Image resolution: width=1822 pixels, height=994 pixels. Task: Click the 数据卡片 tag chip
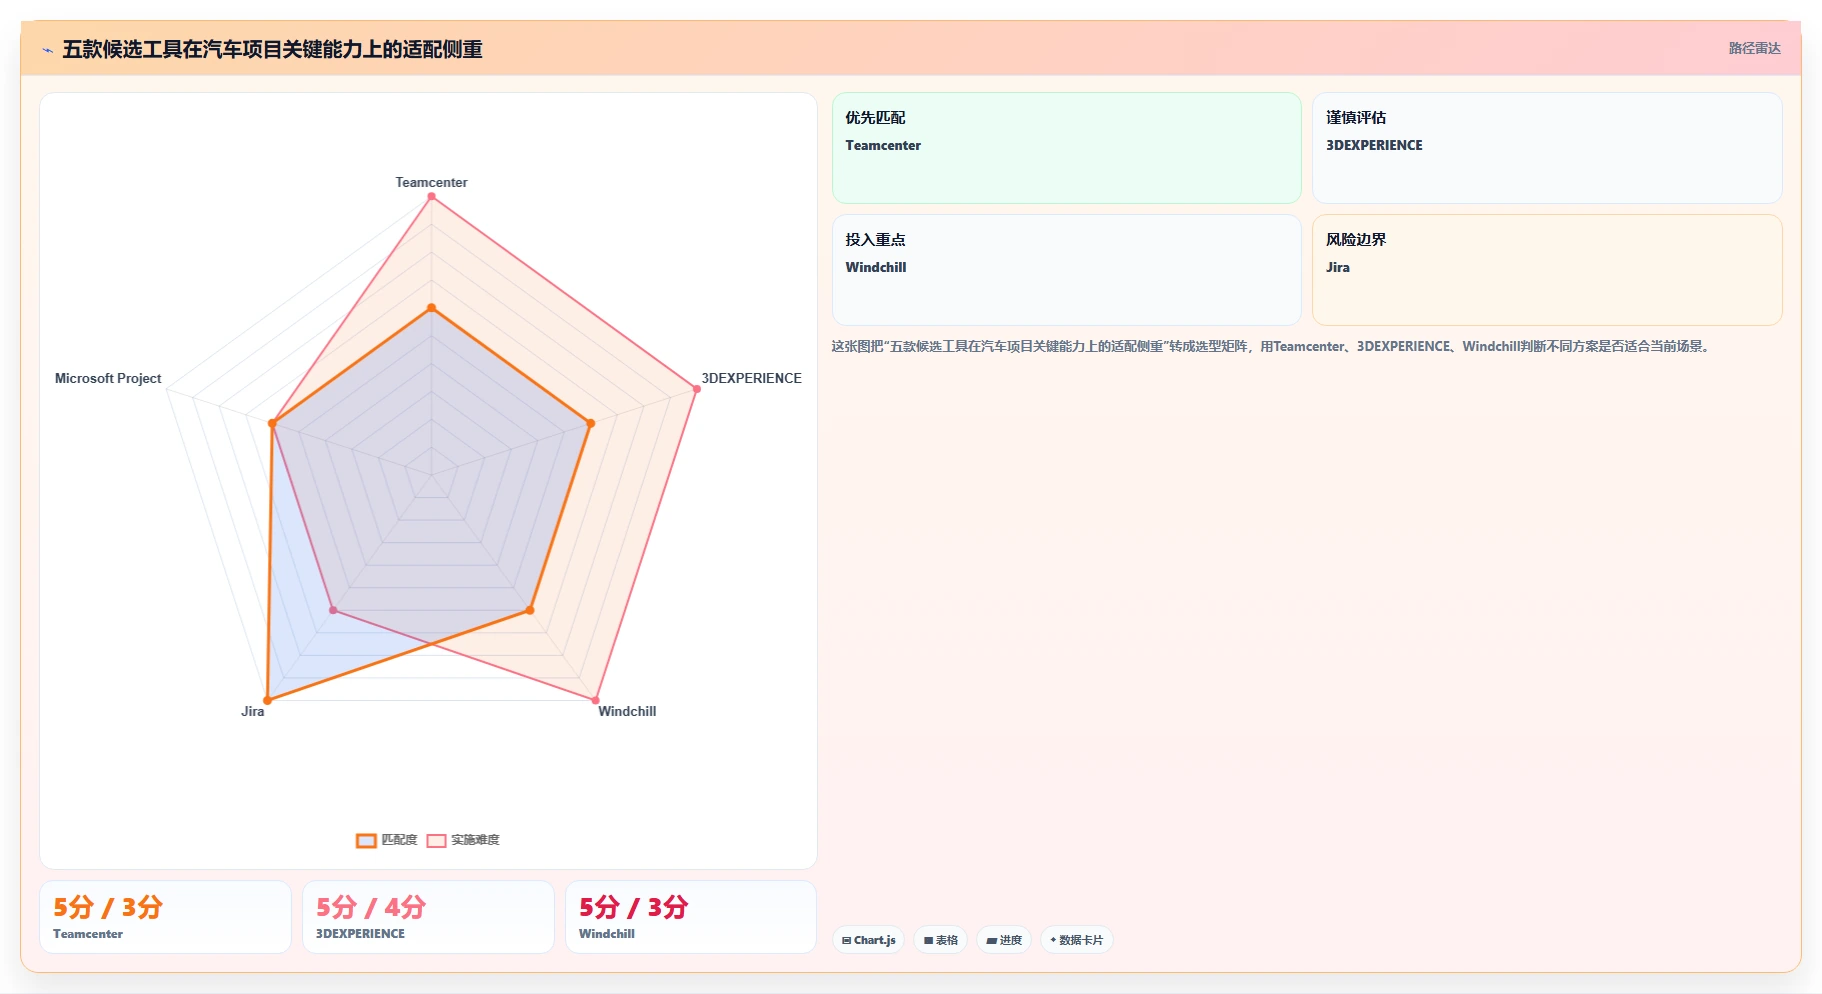point(1077,940)
